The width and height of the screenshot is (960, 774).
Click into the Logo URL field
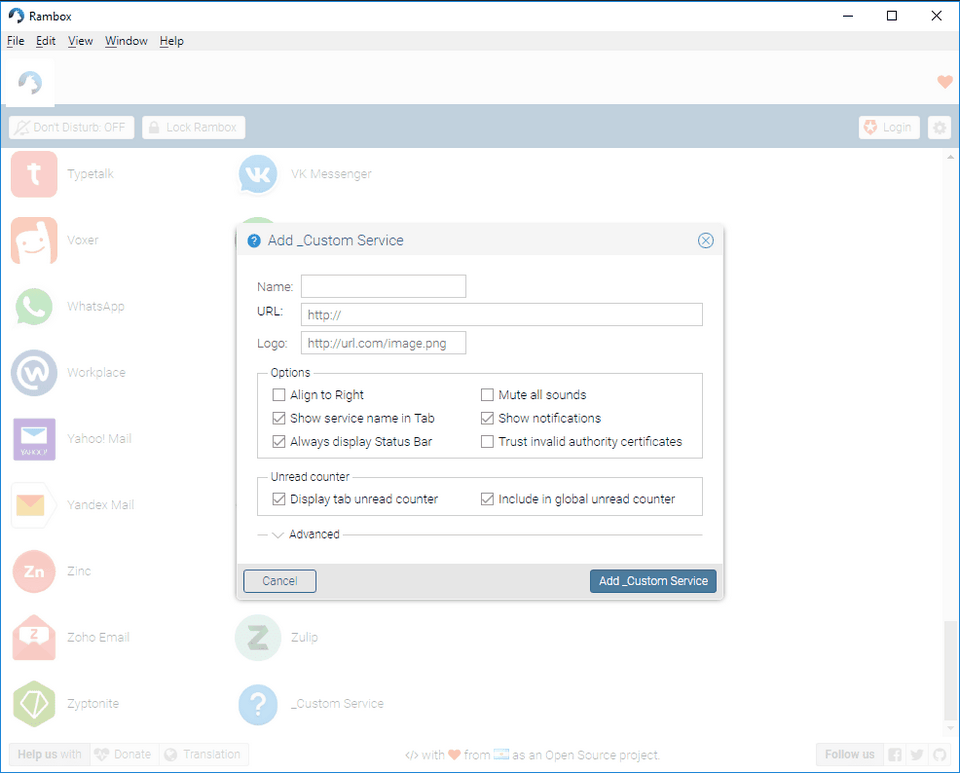[383, 343]
